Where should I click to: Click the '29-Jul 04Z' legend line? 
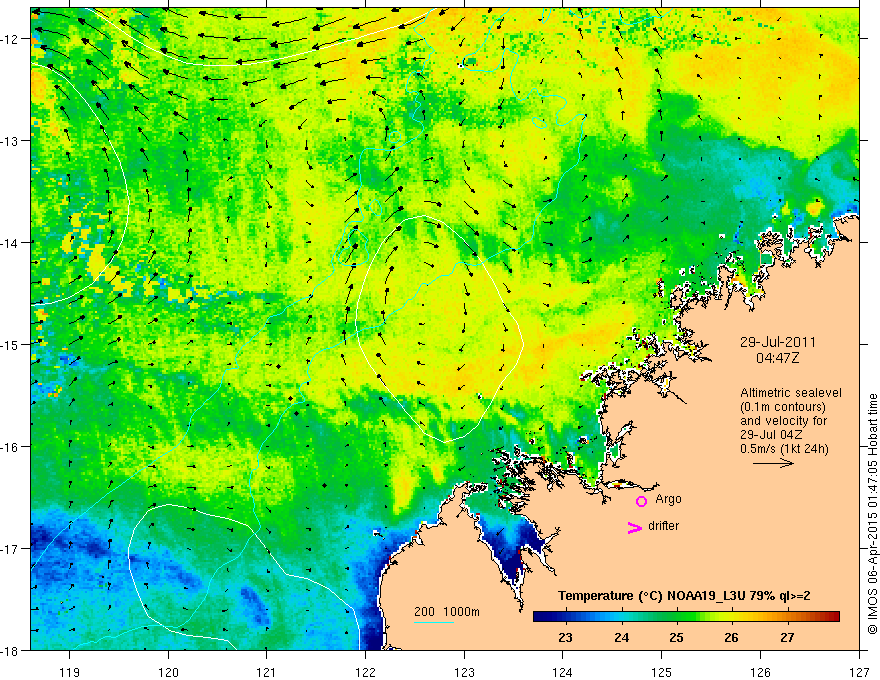pyautogui.click(x=771, y=435)
